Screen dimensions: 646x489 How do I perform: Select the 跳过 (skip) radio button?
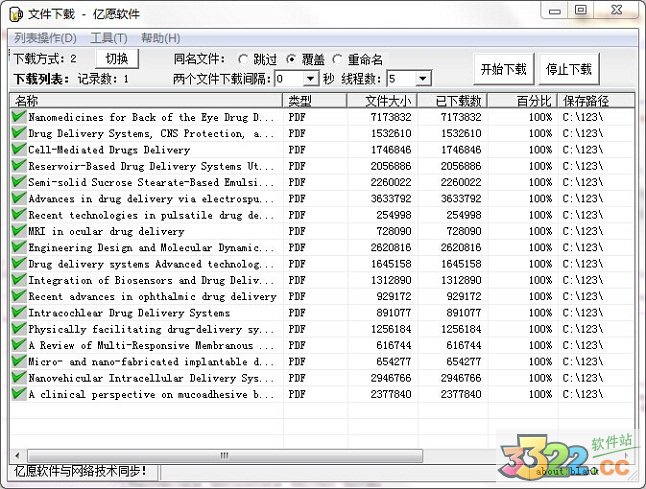[243, 59]
